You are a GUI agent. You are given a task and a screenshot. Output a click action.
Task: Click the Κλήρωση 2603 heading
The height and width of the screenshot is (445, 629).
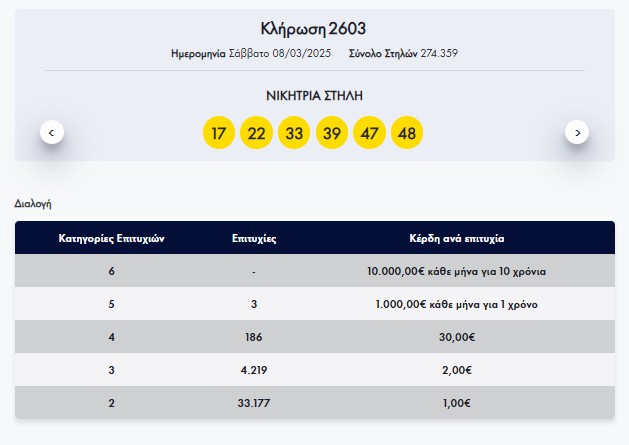coord(313,29)
